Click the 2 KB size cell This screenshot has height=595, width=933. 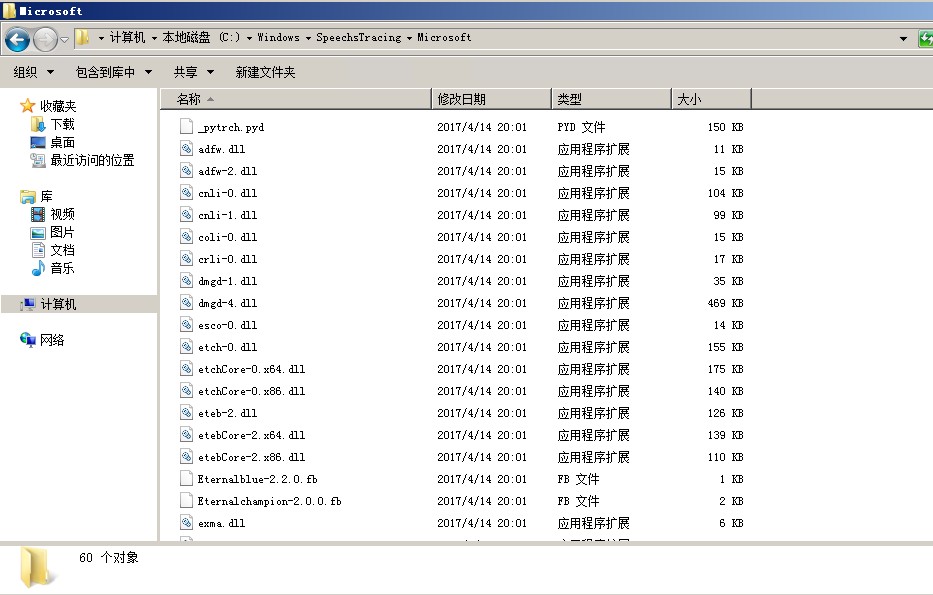[731, 502]
